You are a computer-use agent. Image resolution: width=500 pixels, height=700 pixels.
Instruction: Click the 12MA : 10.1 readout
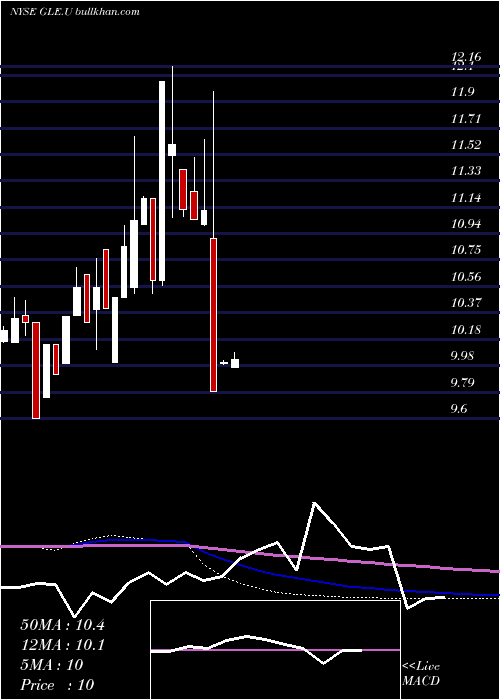tap(62, 645)
